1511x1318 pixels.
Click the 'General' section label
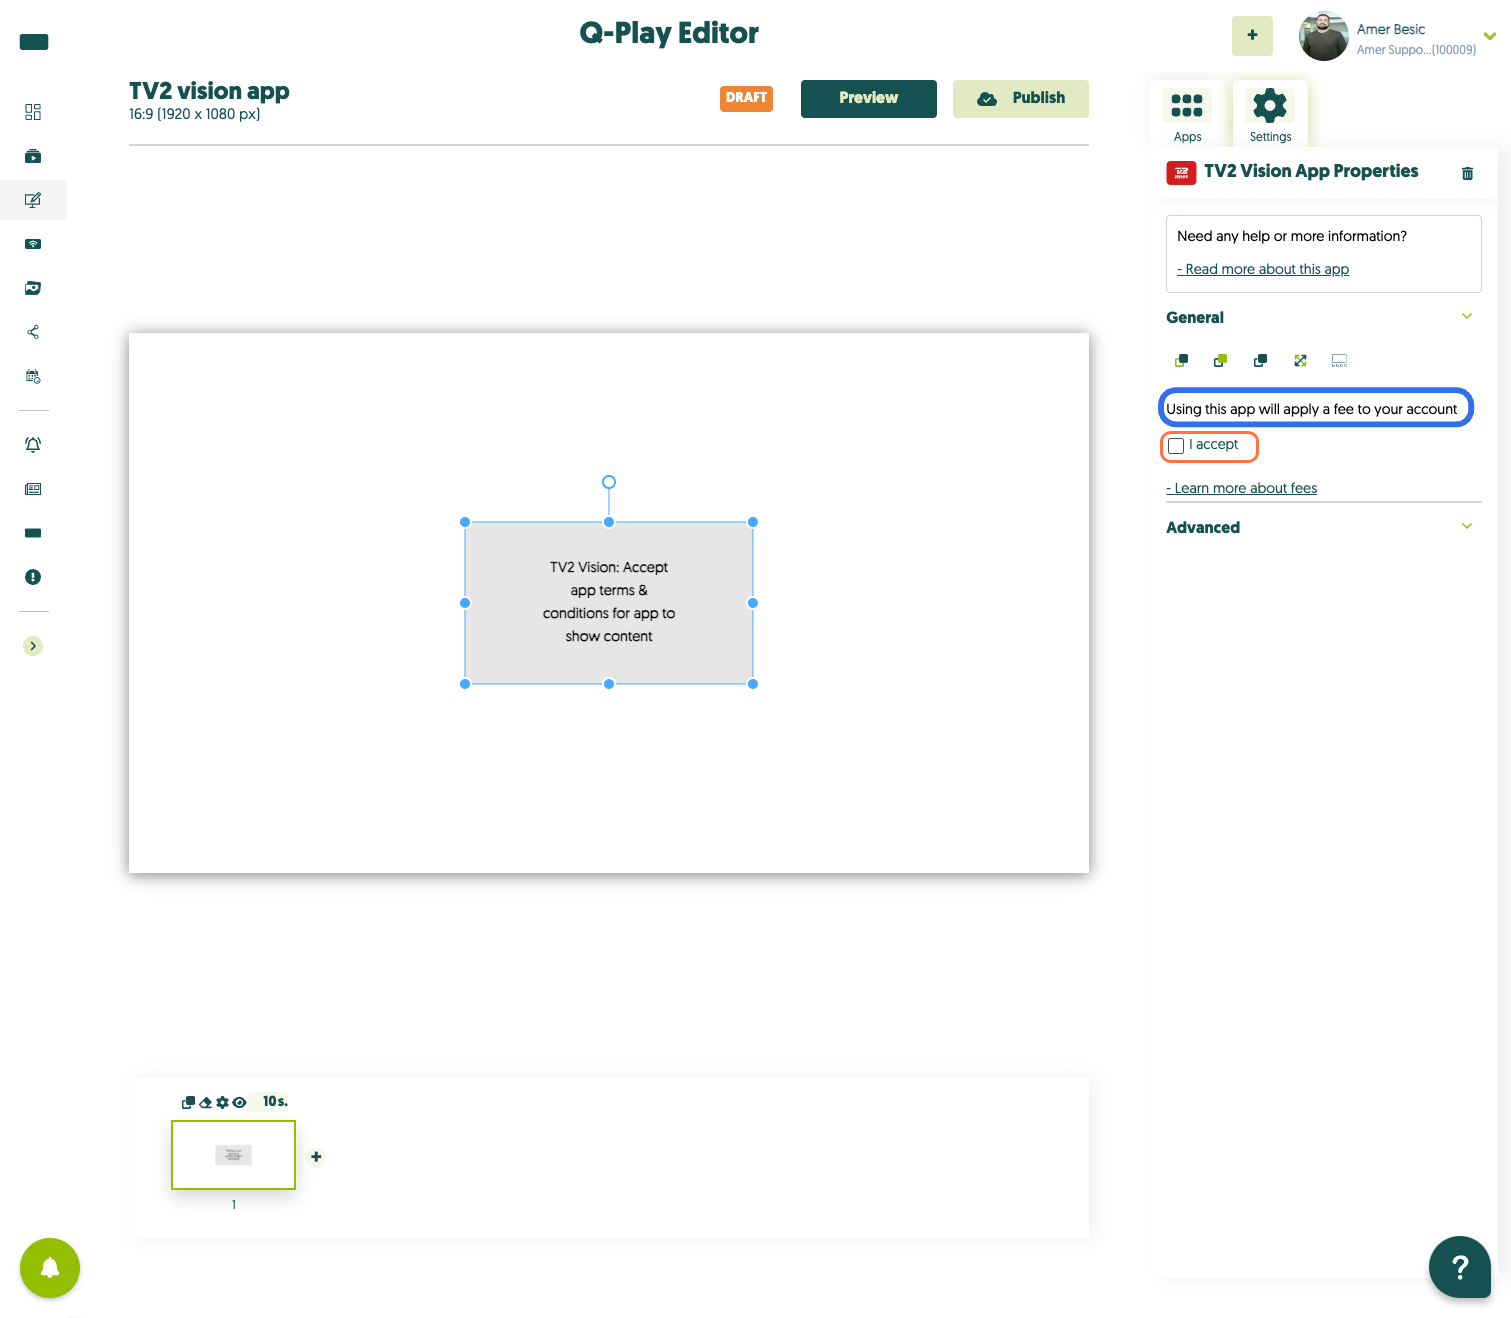(1195, 317)
